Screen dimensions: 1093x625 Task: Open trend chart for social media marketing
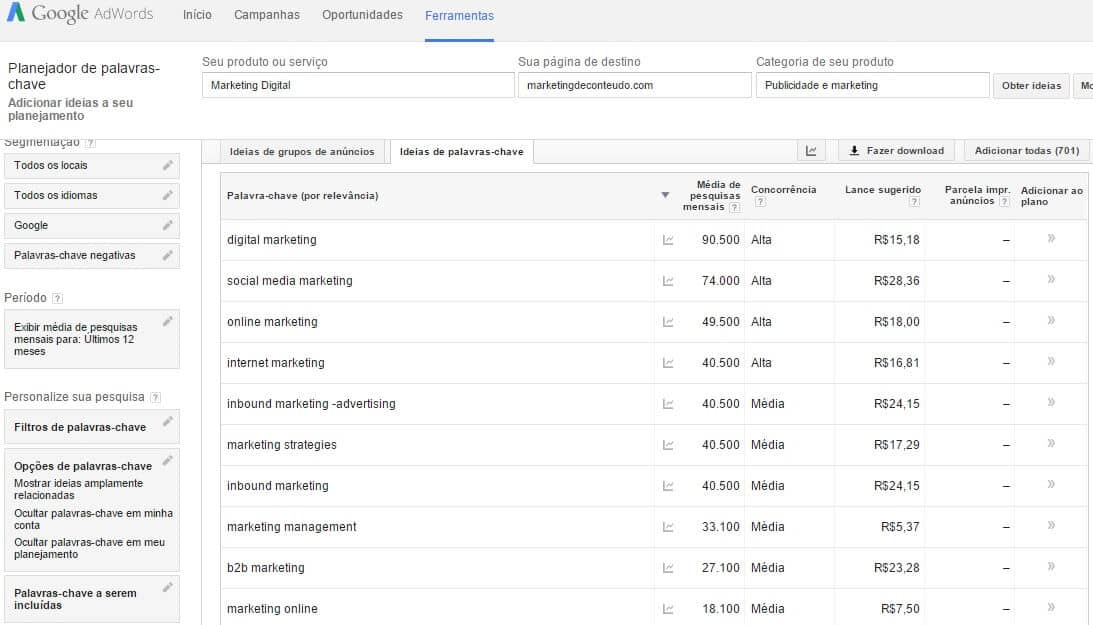668,281
